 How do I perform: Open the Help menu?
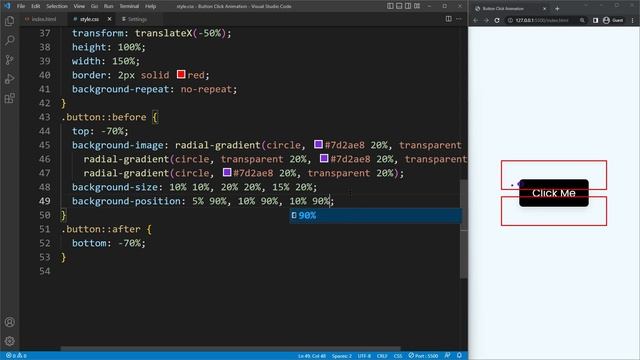151,6
